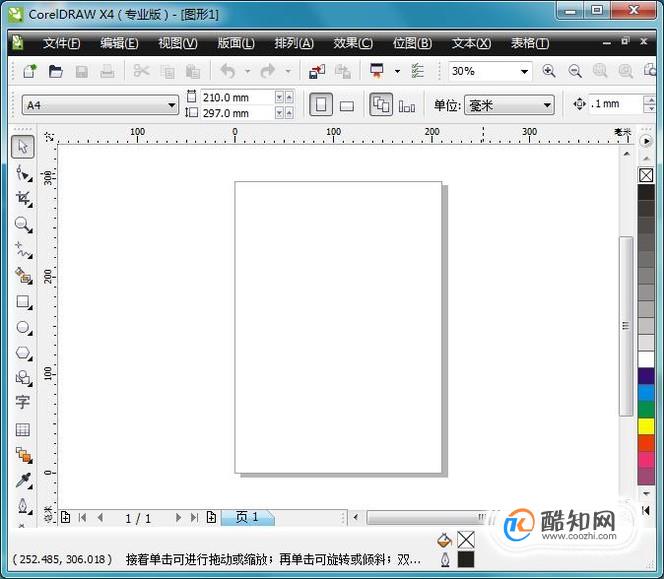Select the Rectangle tool

[23, 302]
